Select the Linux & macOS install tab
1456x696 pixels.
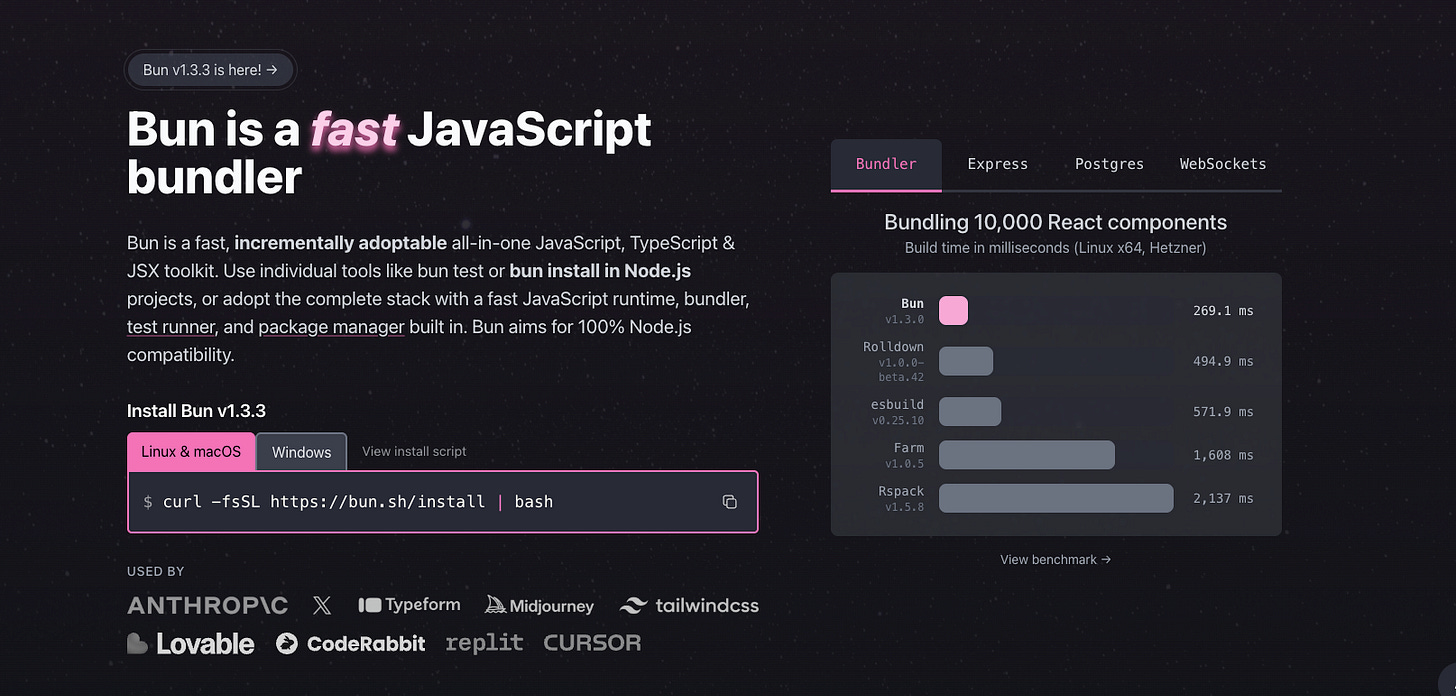tap(191, 451)
